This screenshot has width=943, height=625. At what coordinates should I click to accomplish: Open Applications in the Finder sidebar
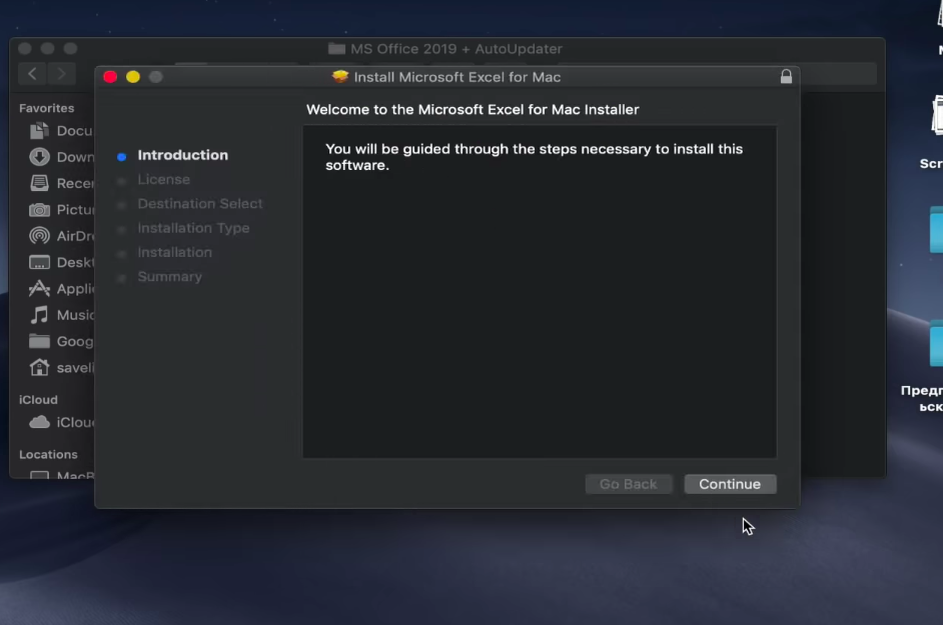(x=61, y=289)
